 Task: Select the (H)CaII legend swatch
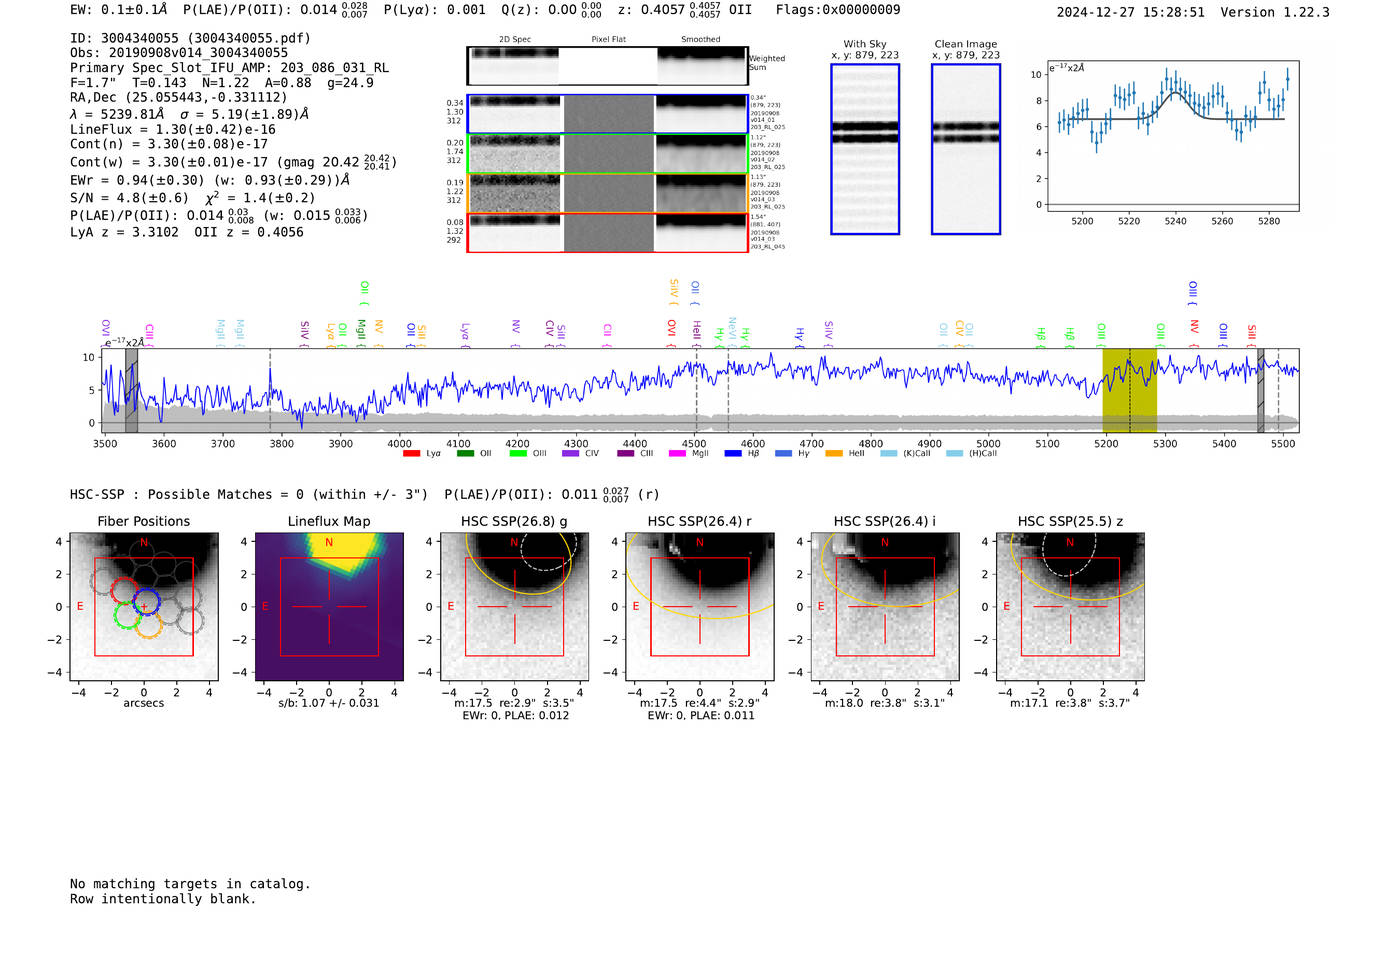pos(954,454)
